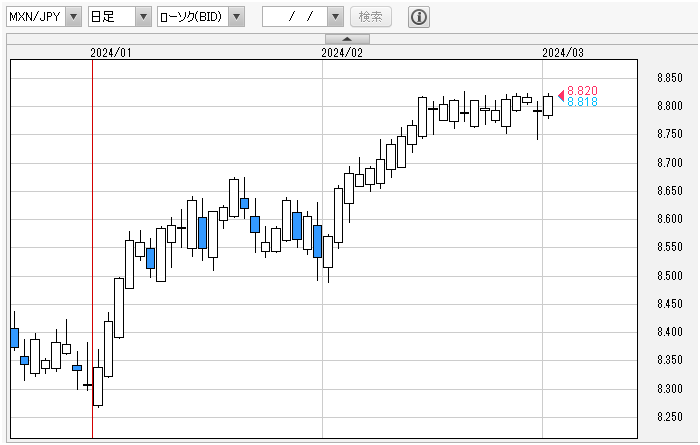Click the 8.600 price axis label
700x445 pixels.
point(670,219)
